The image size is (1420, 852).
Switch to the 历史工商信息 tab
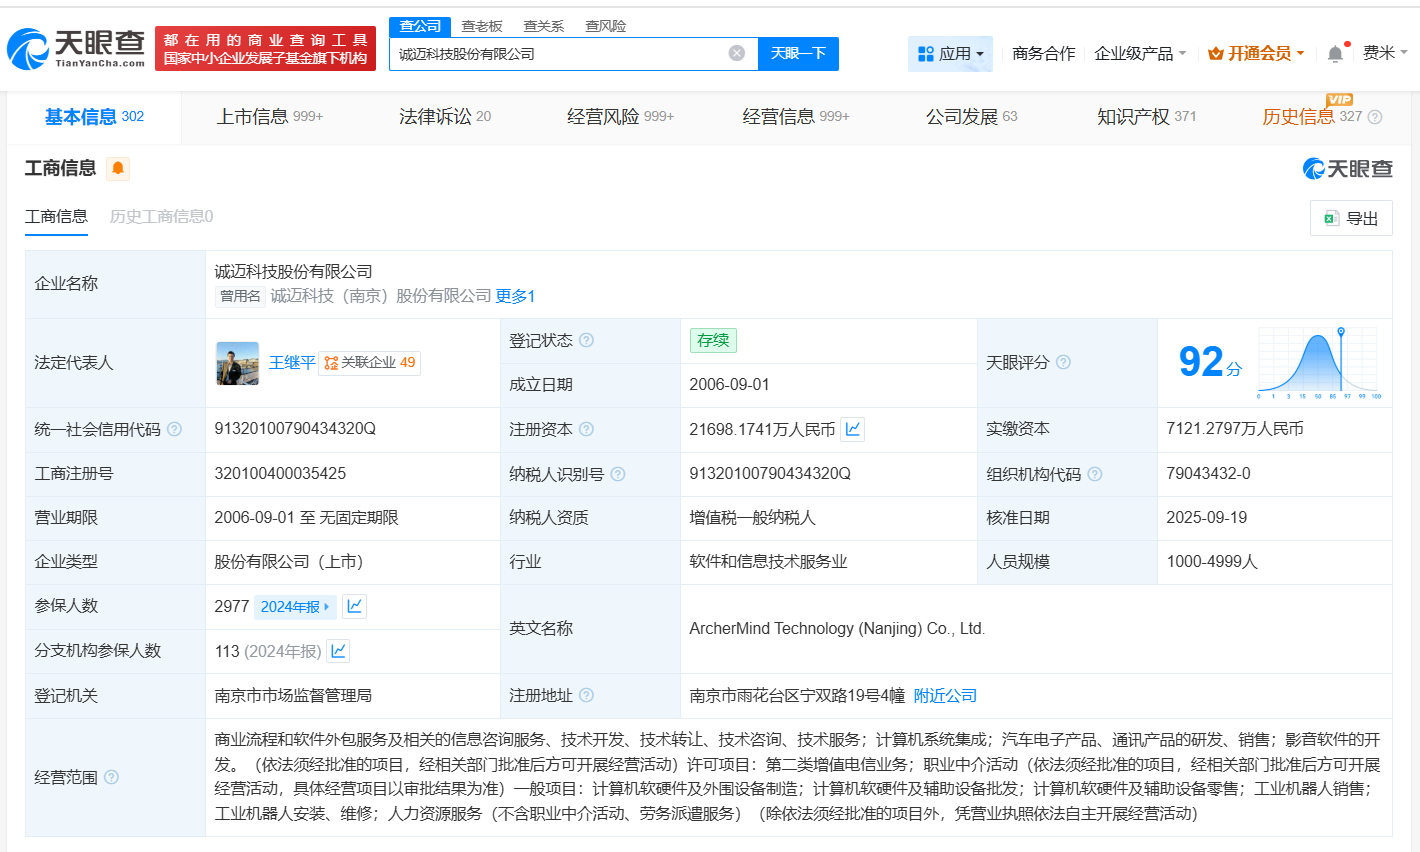[x=159, y=216]
